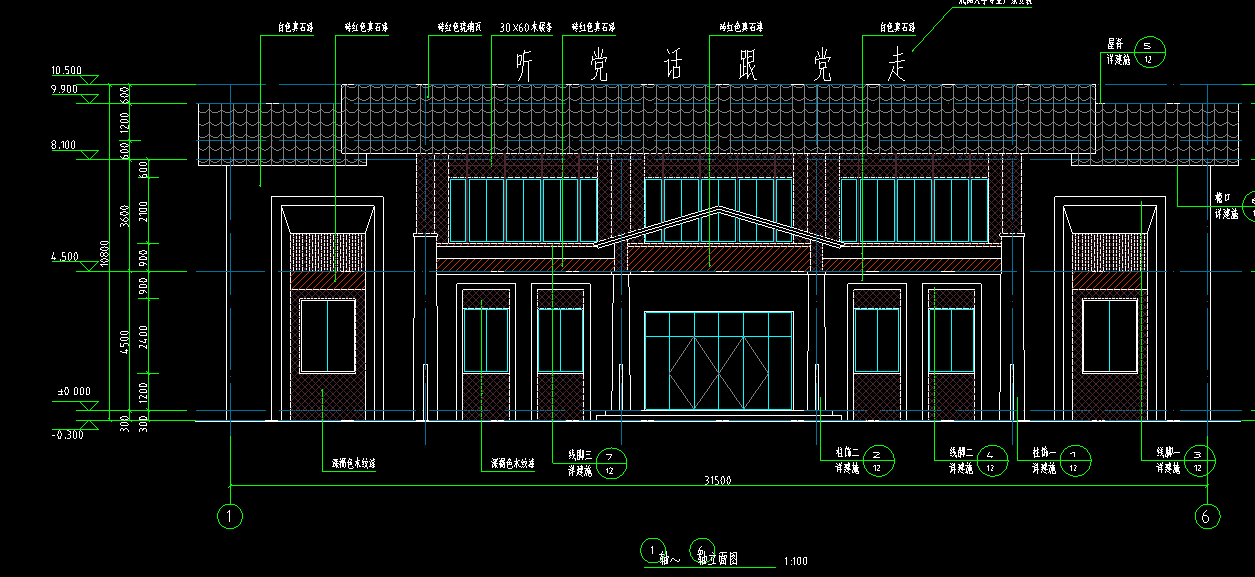1255x577 pixels.
Task: Click detail callout bubble numbered 7
Action: click(612, 462)
